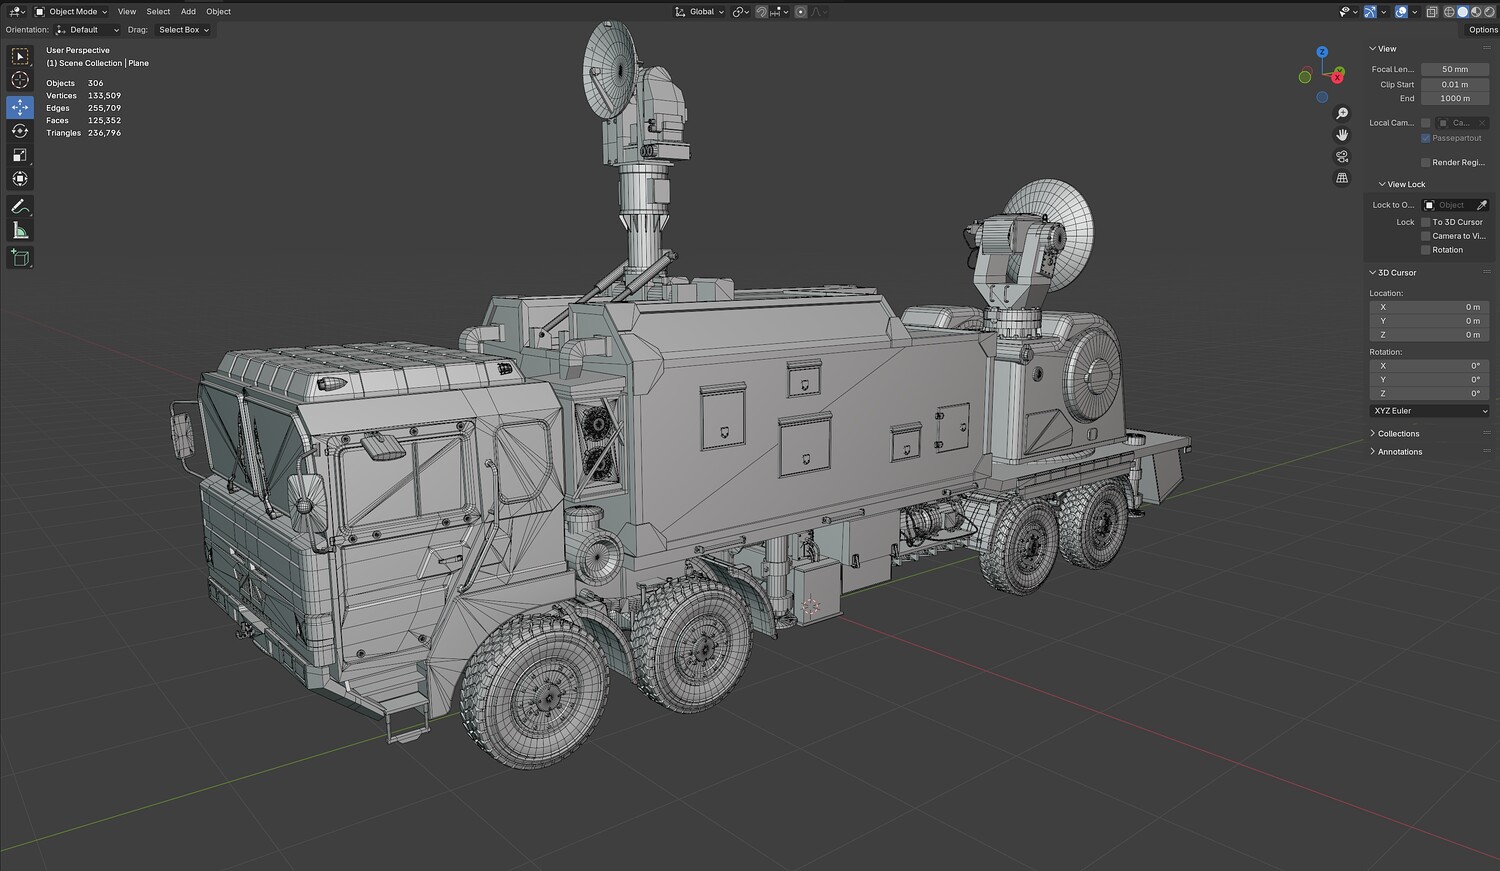Screen dimensions: 1500x871
Task: Open the View menu
Action: (127, 12)
